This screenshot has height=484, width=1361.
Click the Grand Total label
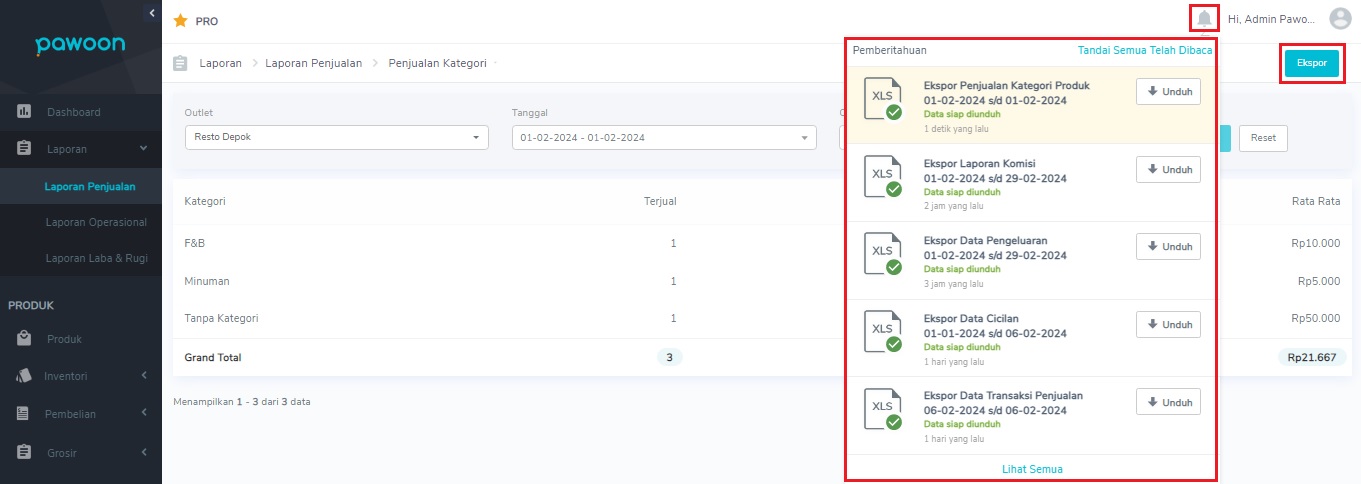point(213,357)
